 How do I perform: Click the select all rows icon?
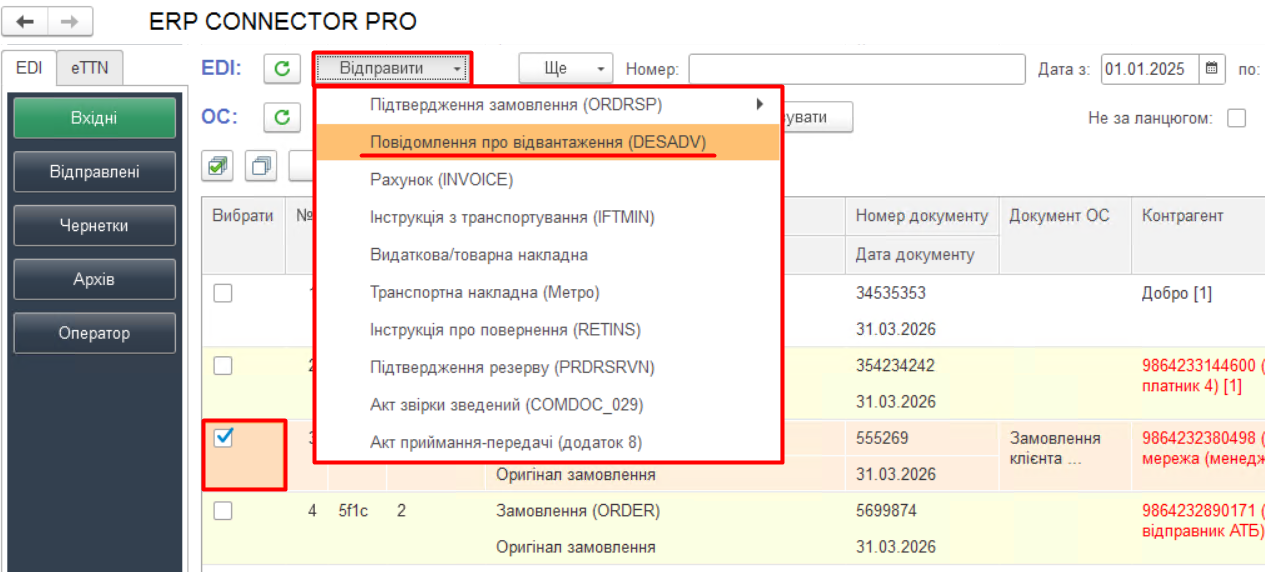pos(217,165)
